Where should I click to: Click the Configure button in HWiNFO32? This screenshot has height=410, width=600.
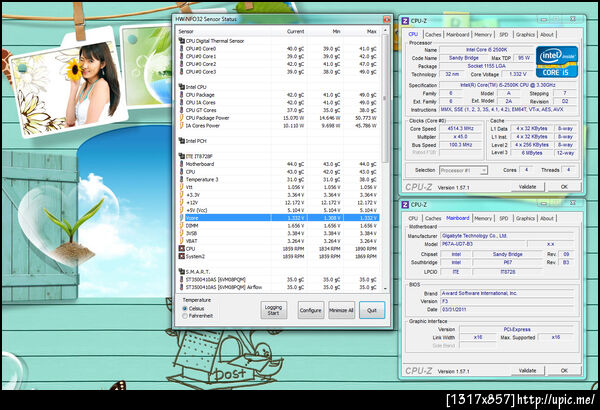pos(311,310)
